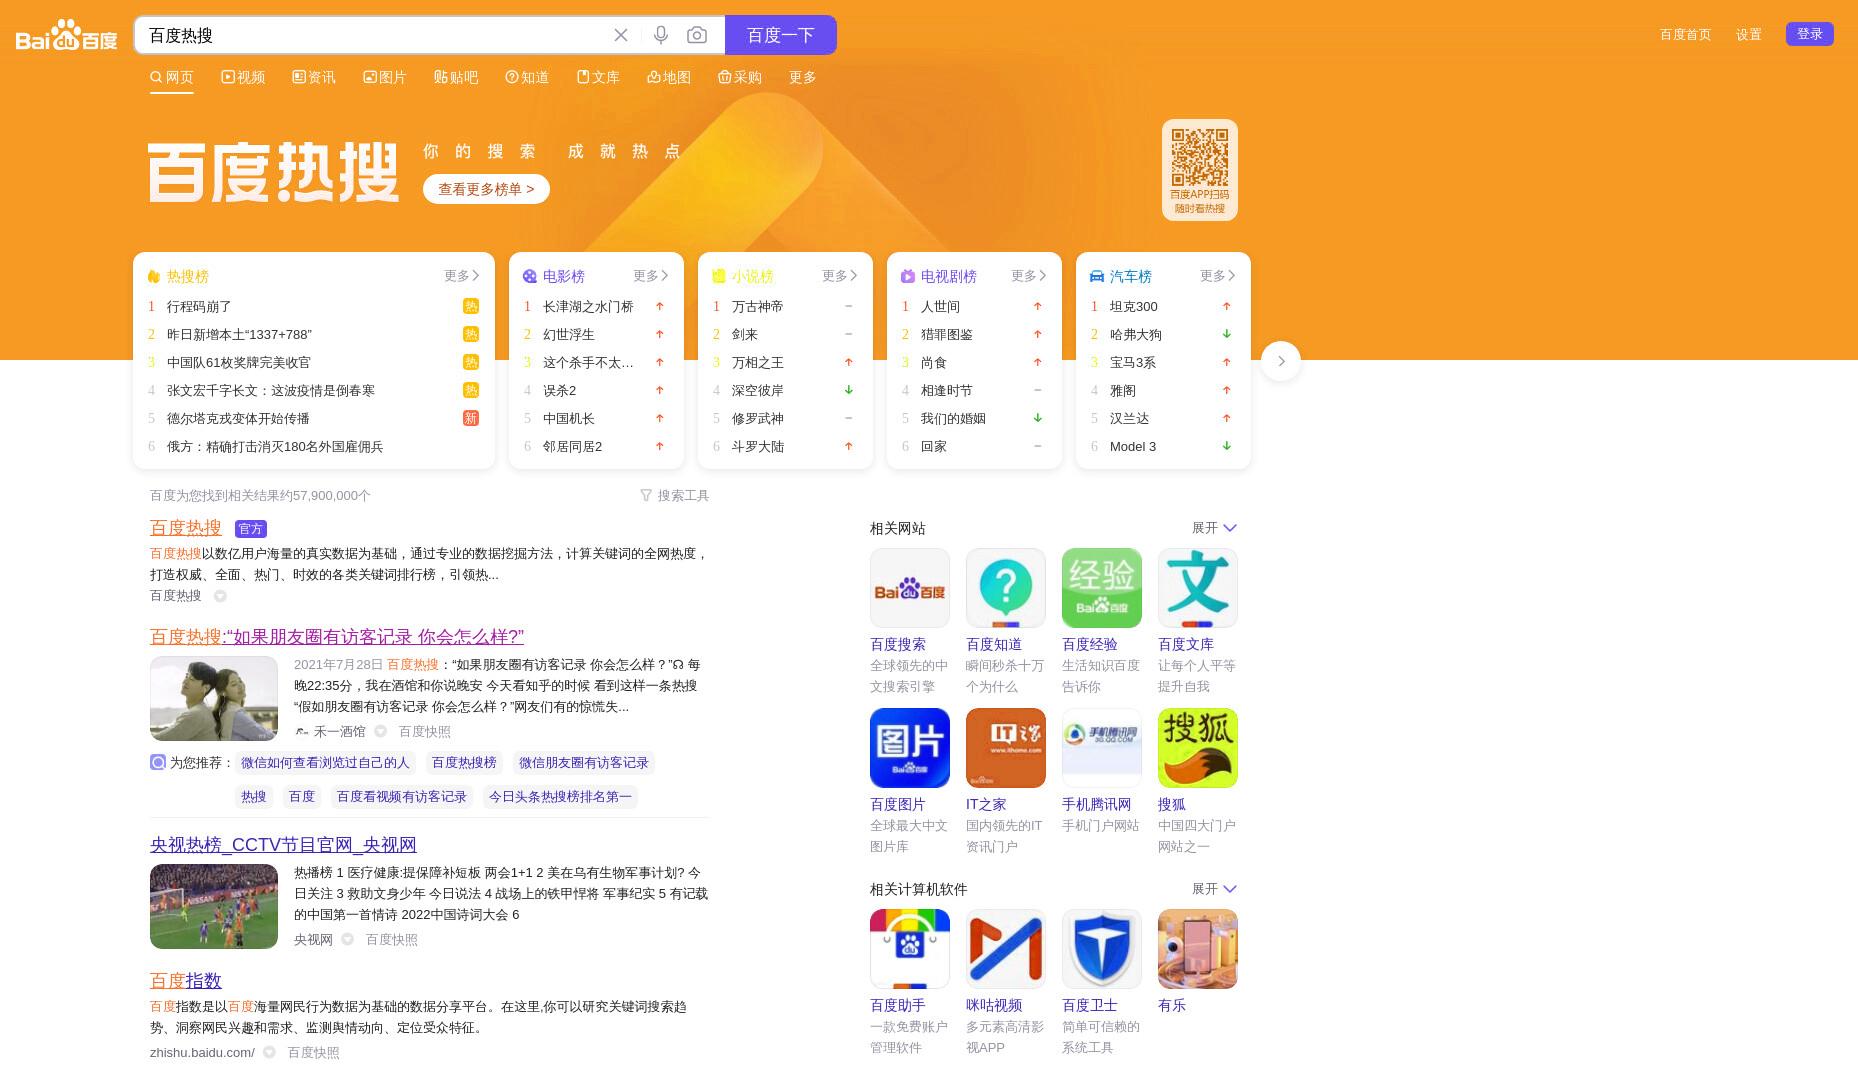The image size is (1858, 1080).
Task: Open 更多 in the 汽车榜 card
Action: click(1218, 276)
